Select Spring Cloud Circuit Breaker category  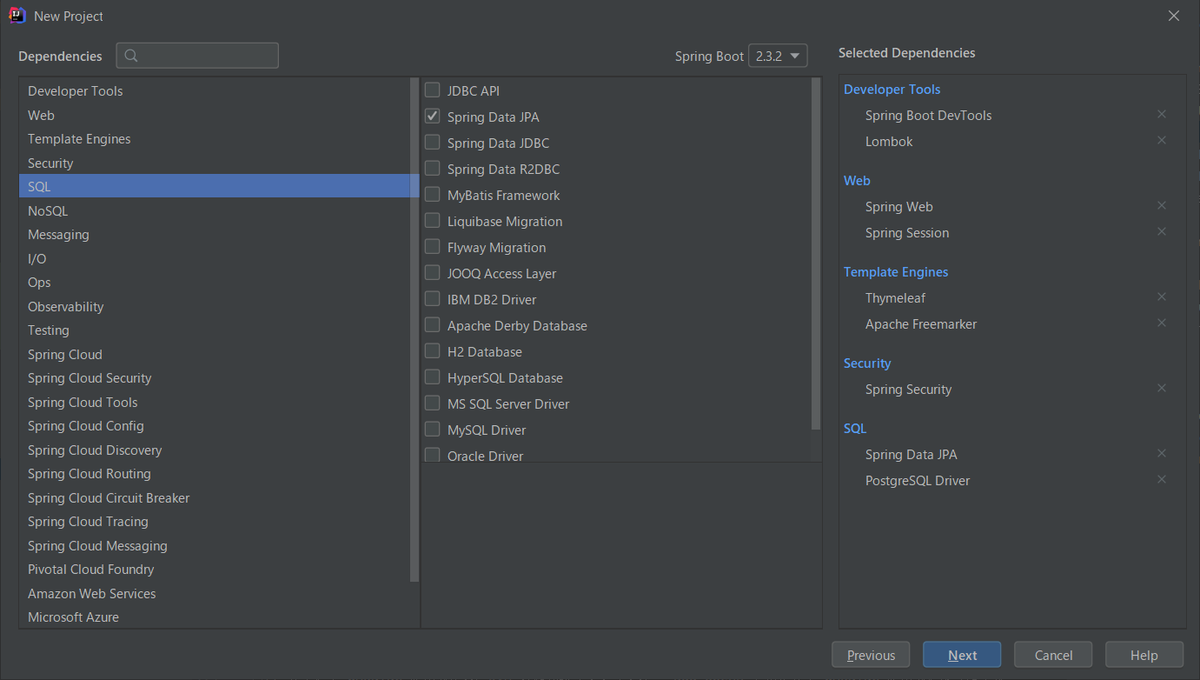coord(214,498)
